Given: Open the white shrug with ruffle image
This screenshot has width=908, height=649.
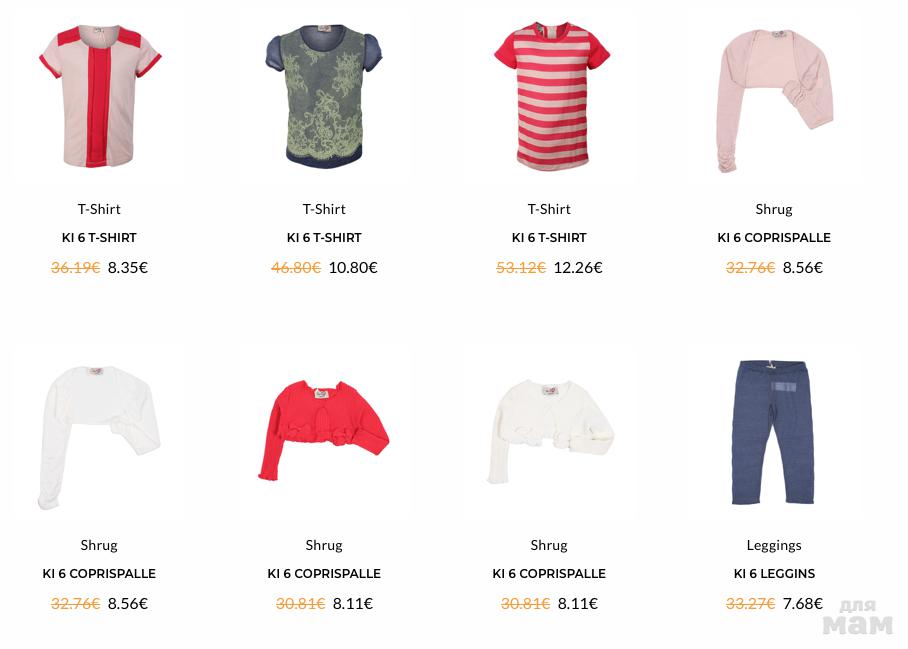Looking at the screenshot, I should (x=550, y=431).
